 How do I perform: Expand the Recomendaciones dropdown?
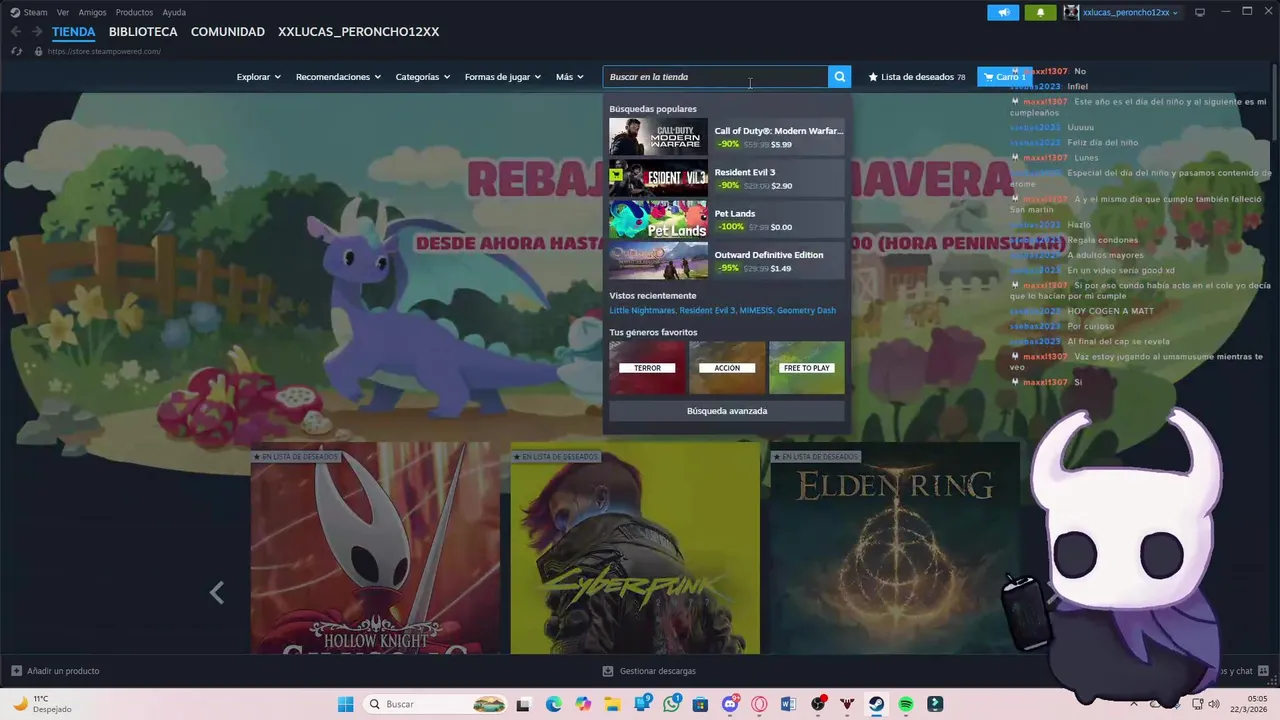coord(338,77)
